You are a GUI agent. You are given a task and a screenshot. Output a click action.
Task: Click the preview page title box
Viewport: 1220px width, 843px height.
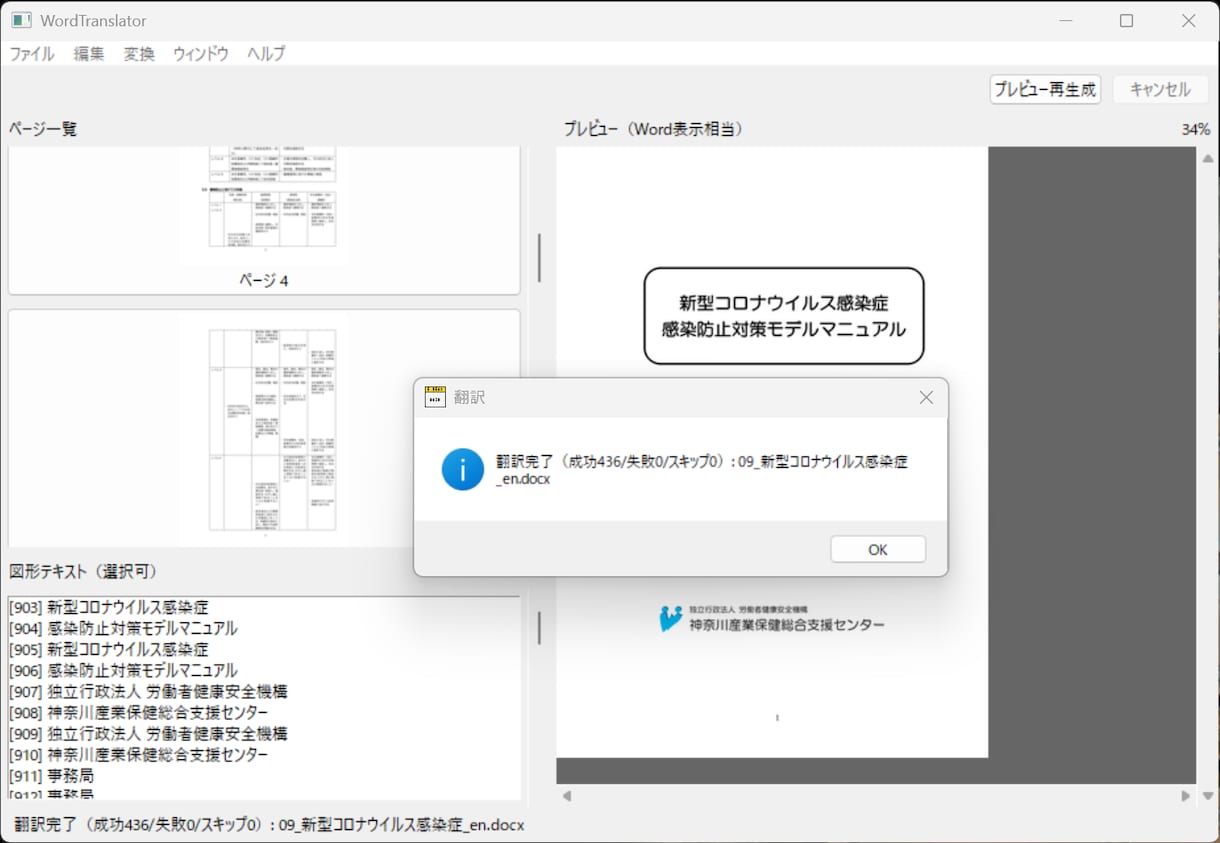coord(784,315)
